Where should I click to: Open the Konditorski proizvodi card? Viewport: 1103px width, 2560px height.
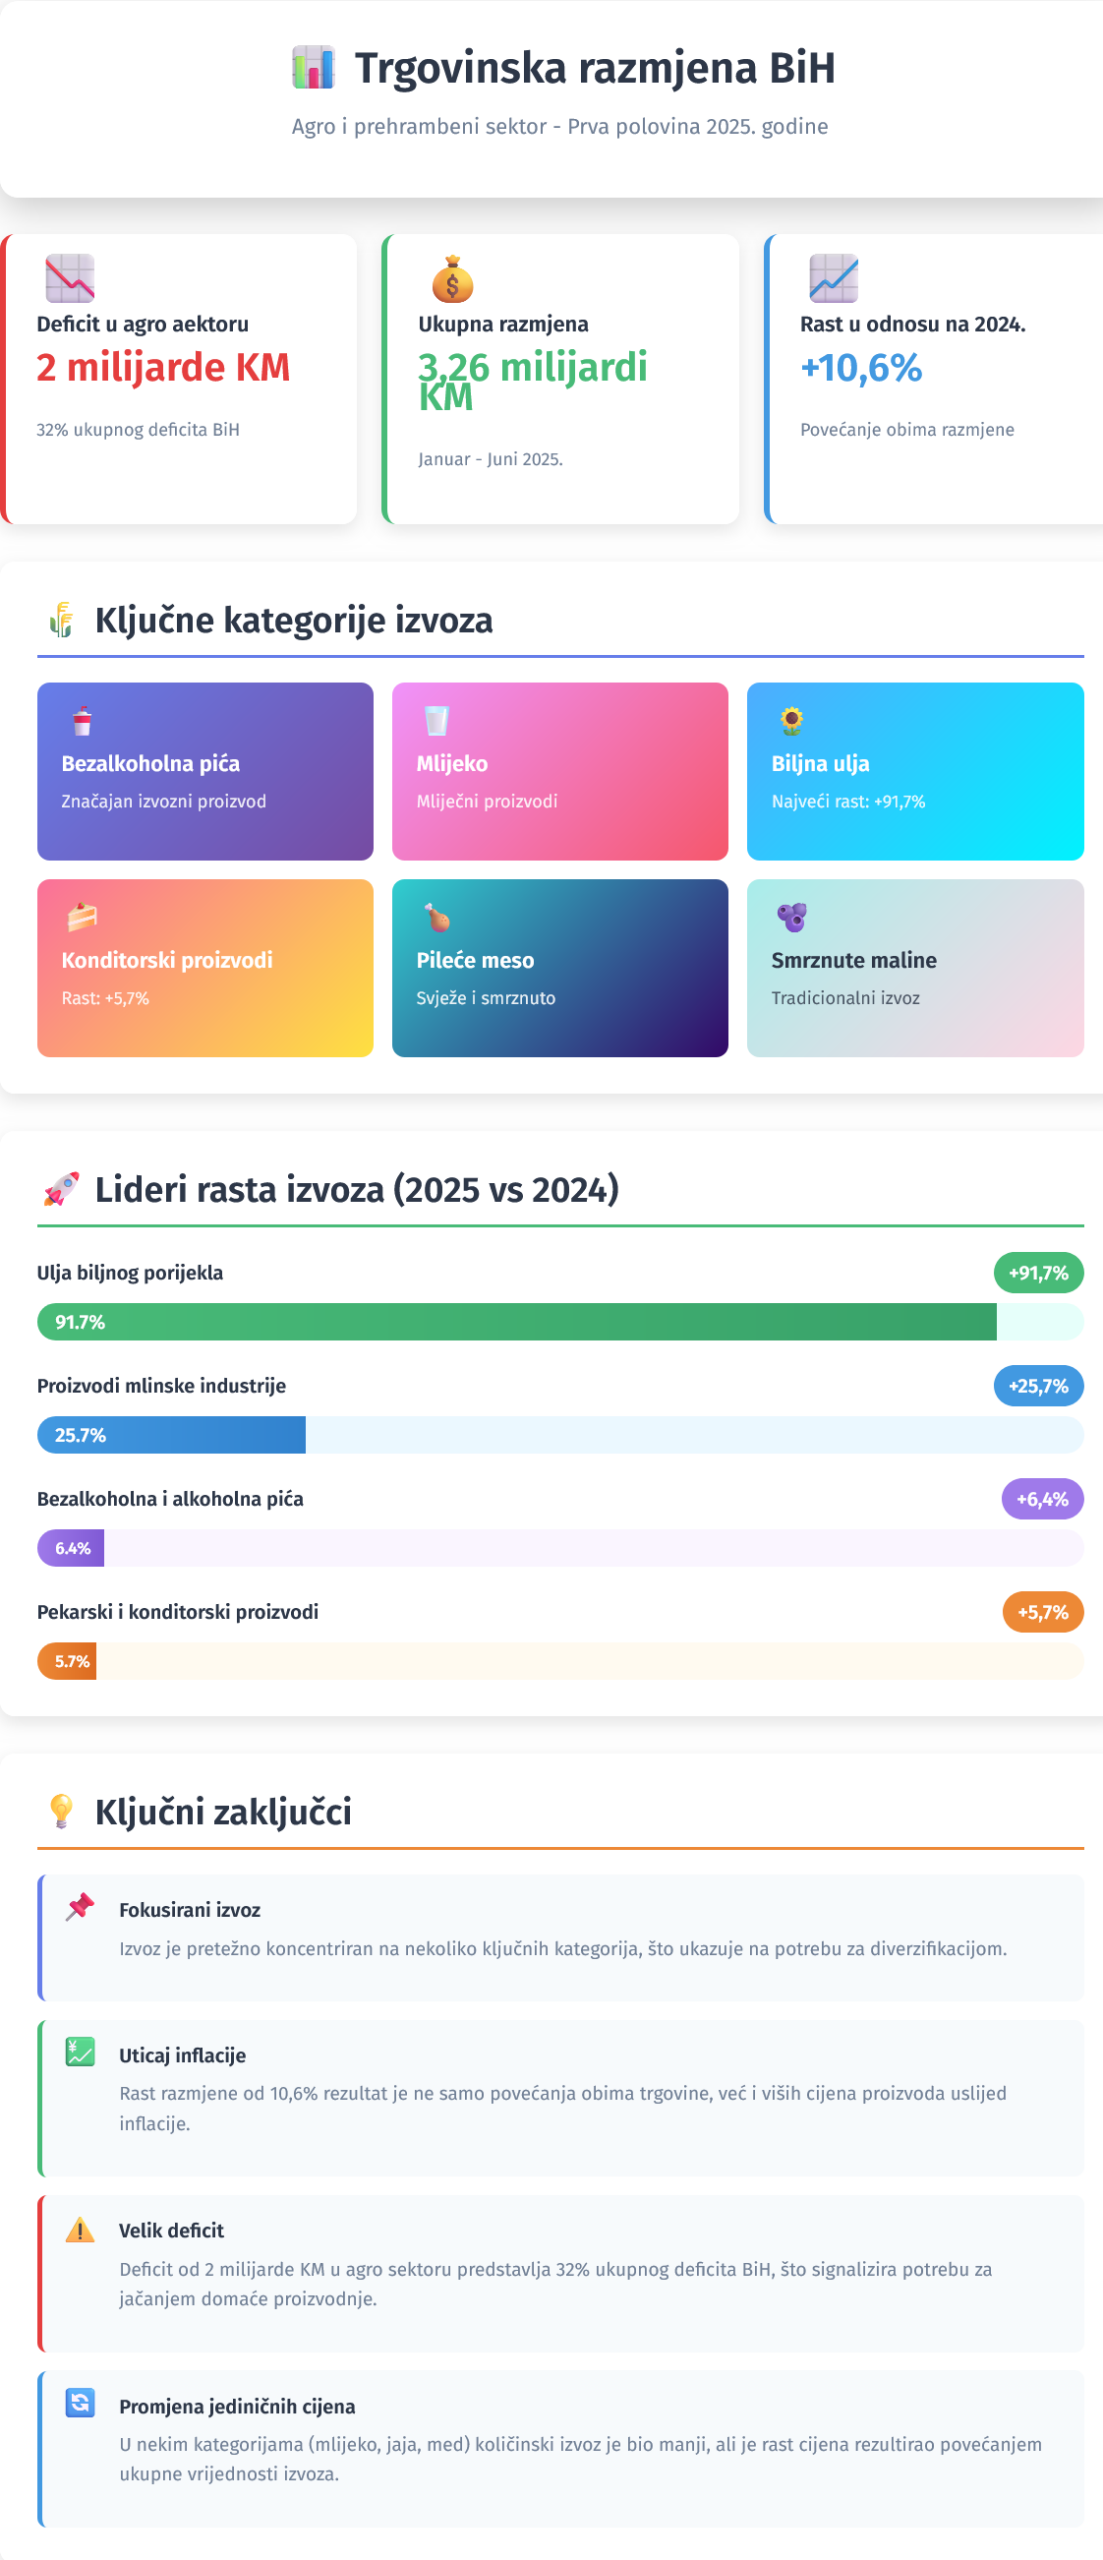[x=205, y=967]
